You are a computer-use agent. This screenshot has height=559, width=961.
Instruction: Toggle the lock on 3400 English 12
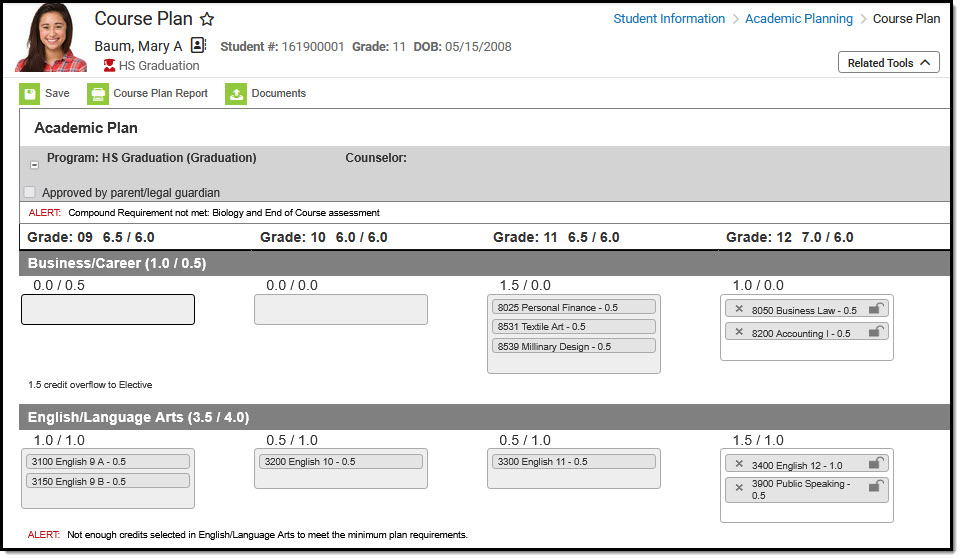pos(876,463)
